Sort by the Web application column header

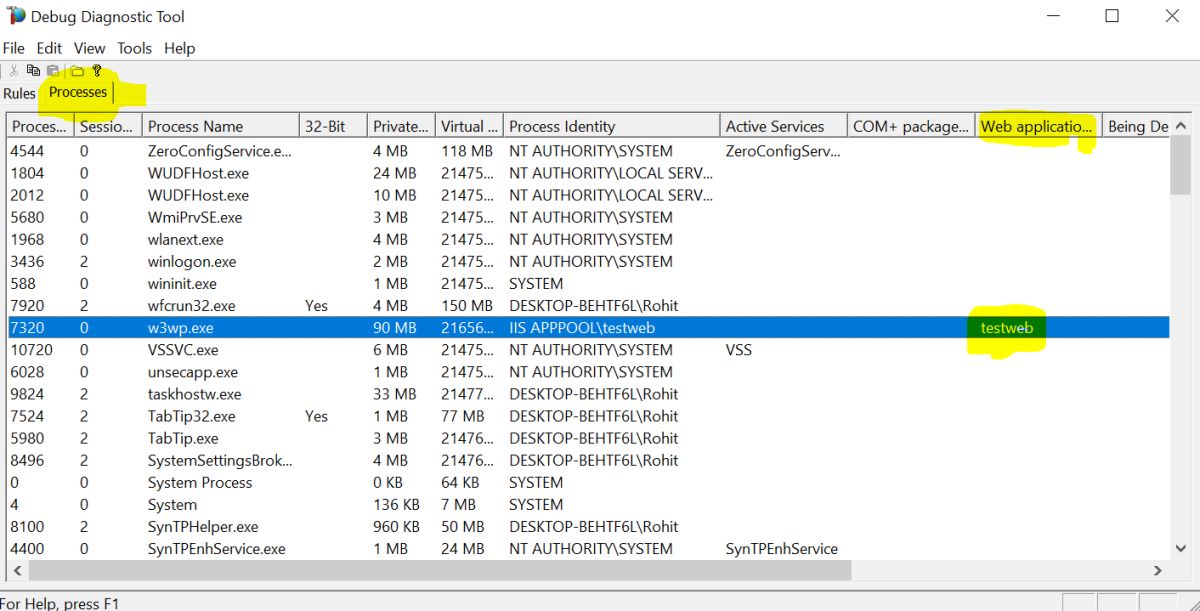point(1038,126)
